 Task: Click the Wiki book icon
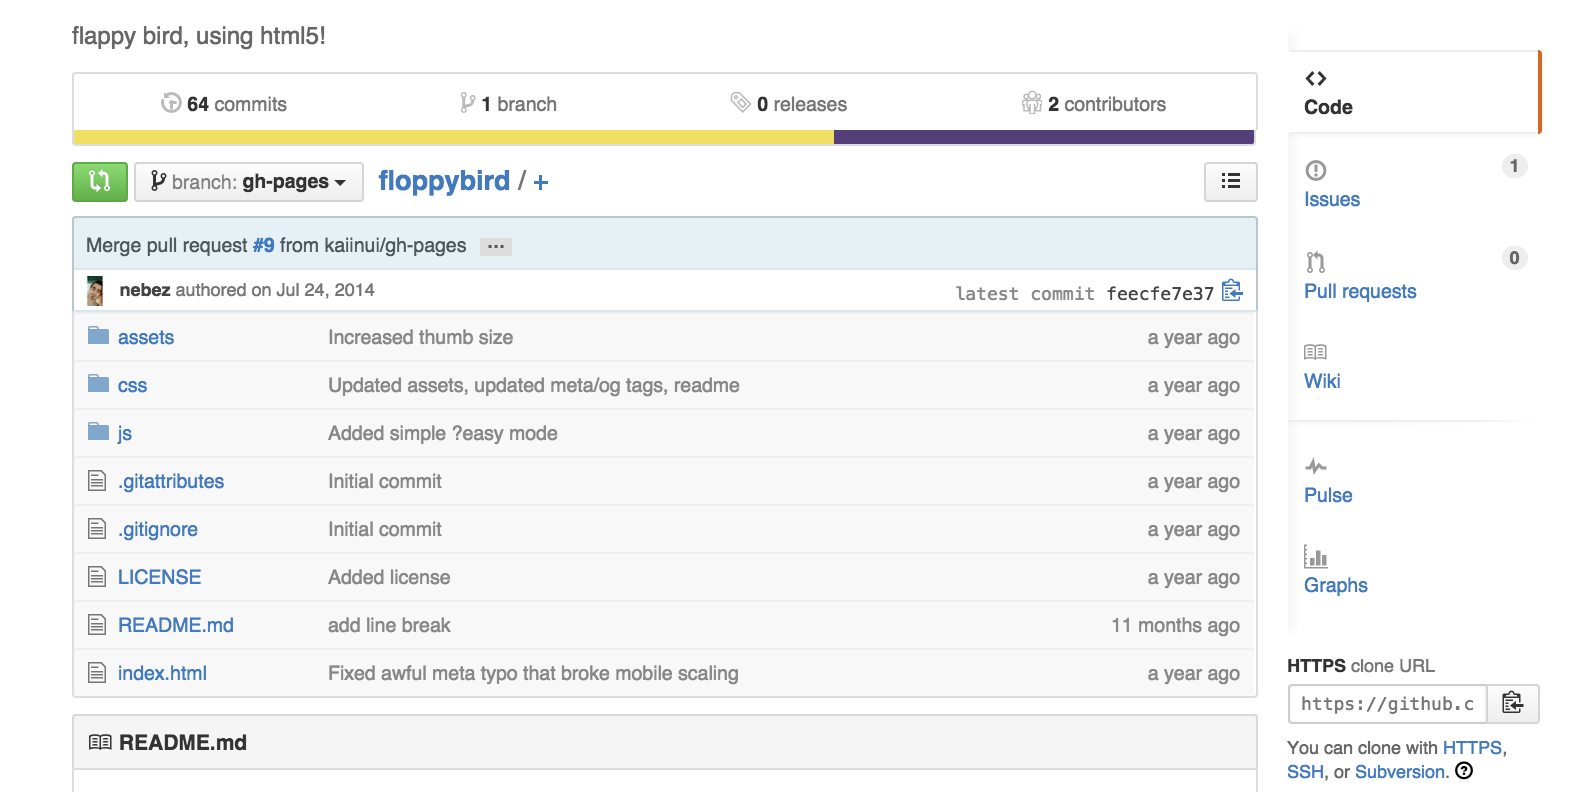click(1316, 352)
